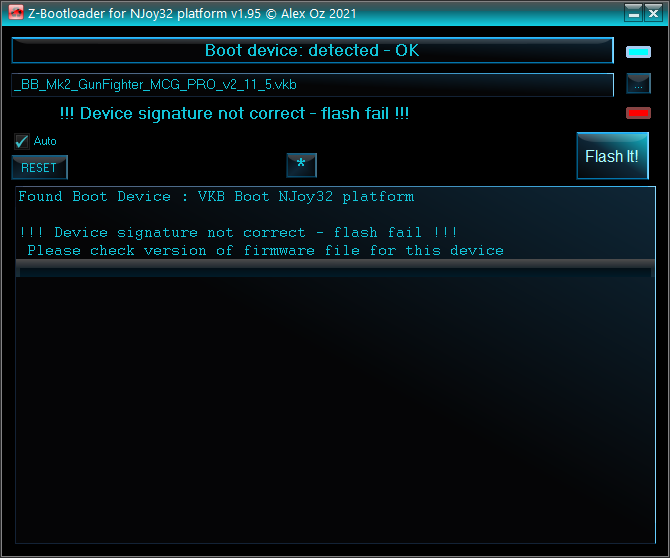Click the firmware file path field
670x558 pixels.
[x=312, y=85]
